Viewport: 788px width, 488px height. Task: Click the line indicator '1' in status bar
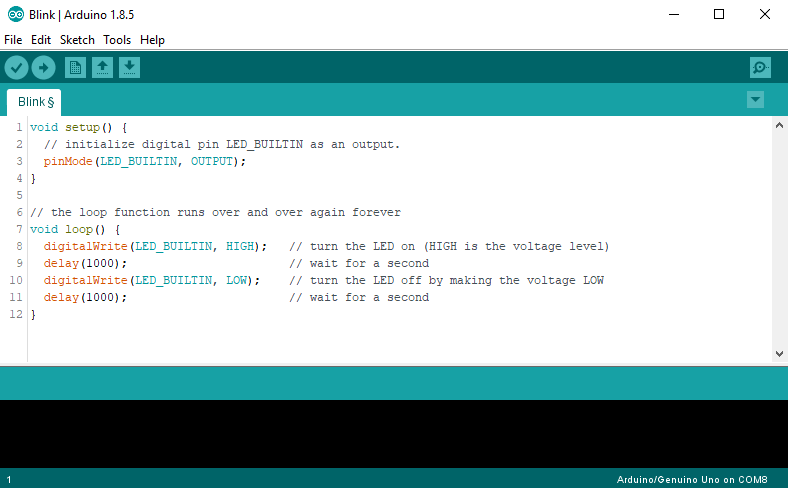pos(9,480)
